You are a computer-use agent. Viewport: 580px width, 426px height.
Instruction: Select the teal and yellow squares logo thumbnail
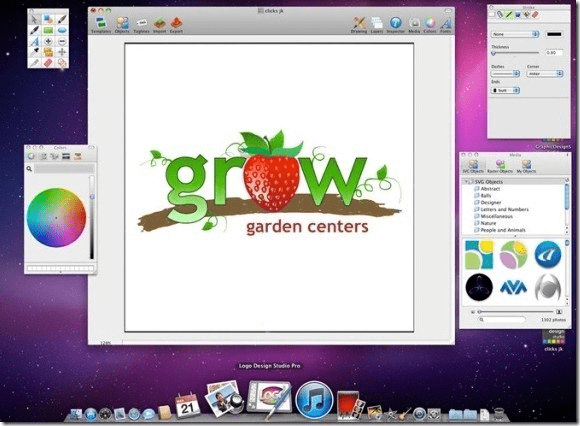tap(479, 255)
